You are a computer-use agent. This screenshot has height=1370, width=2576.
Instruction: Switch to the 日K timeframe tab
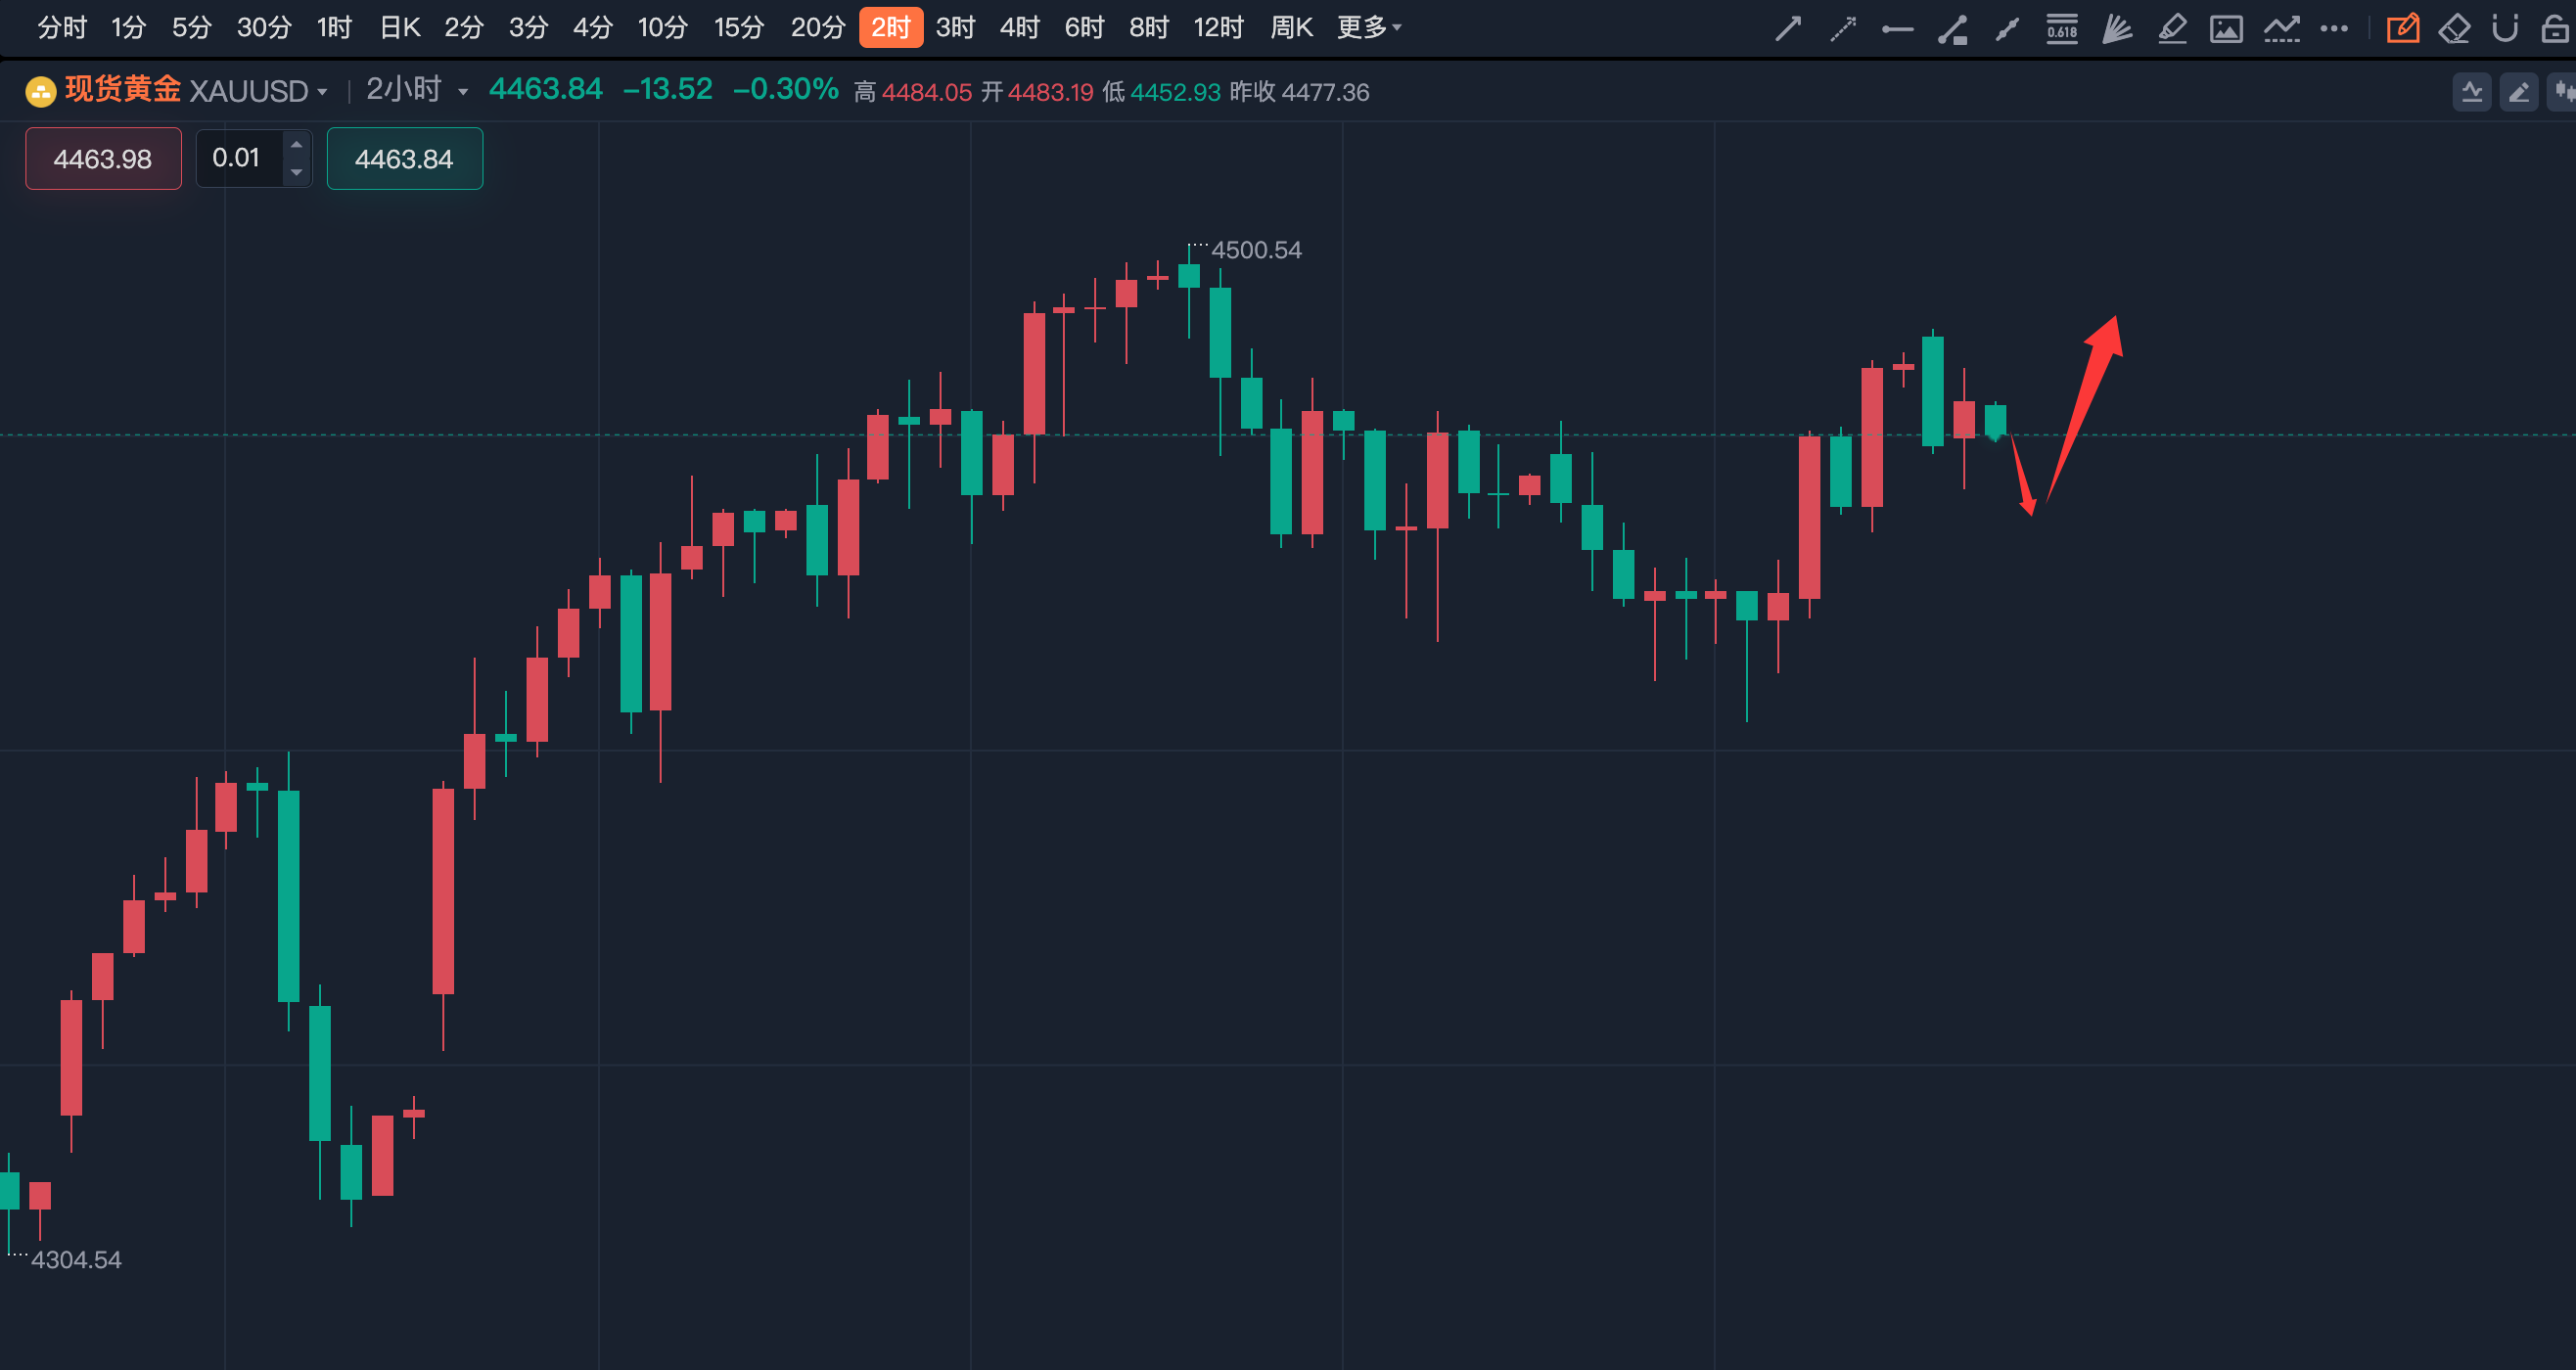(400, 28)
